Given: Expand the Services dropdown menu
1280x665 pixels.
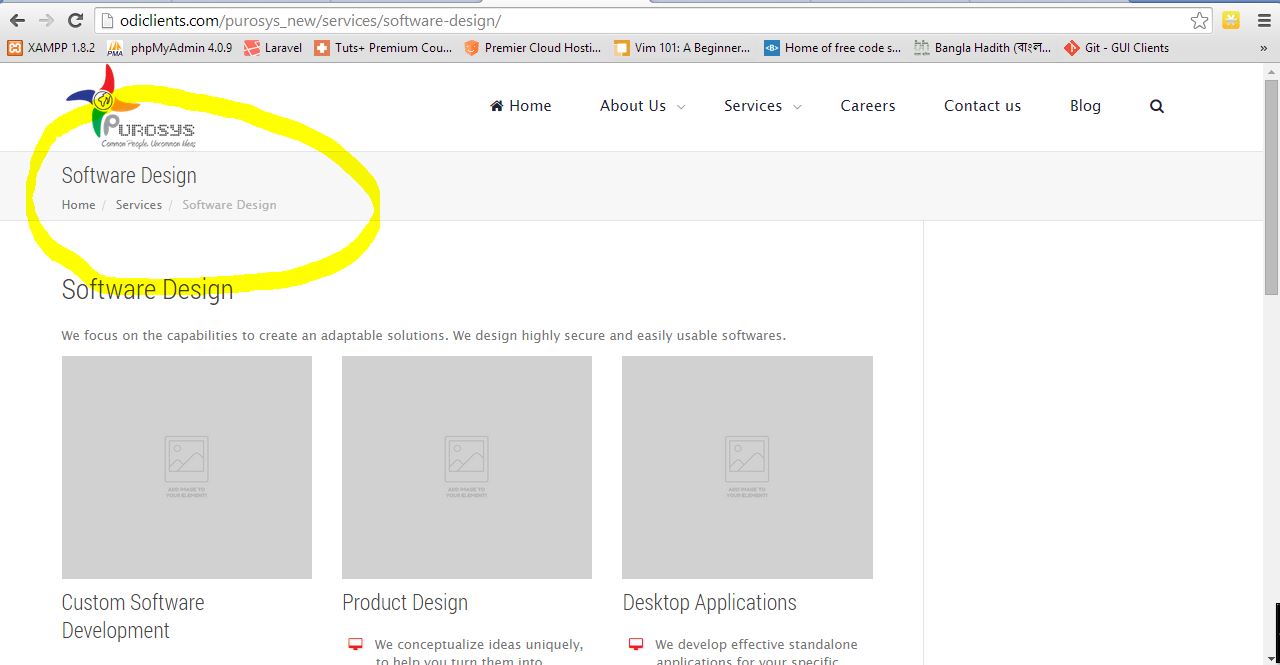Looking at the screenshot, I should click(762, 106).
